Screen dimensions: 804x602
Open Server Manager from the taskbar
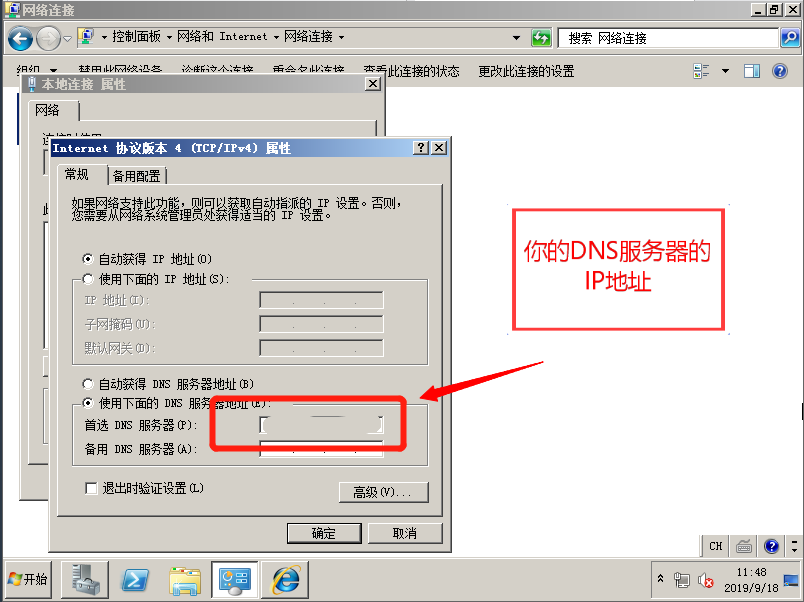point(85,579)
